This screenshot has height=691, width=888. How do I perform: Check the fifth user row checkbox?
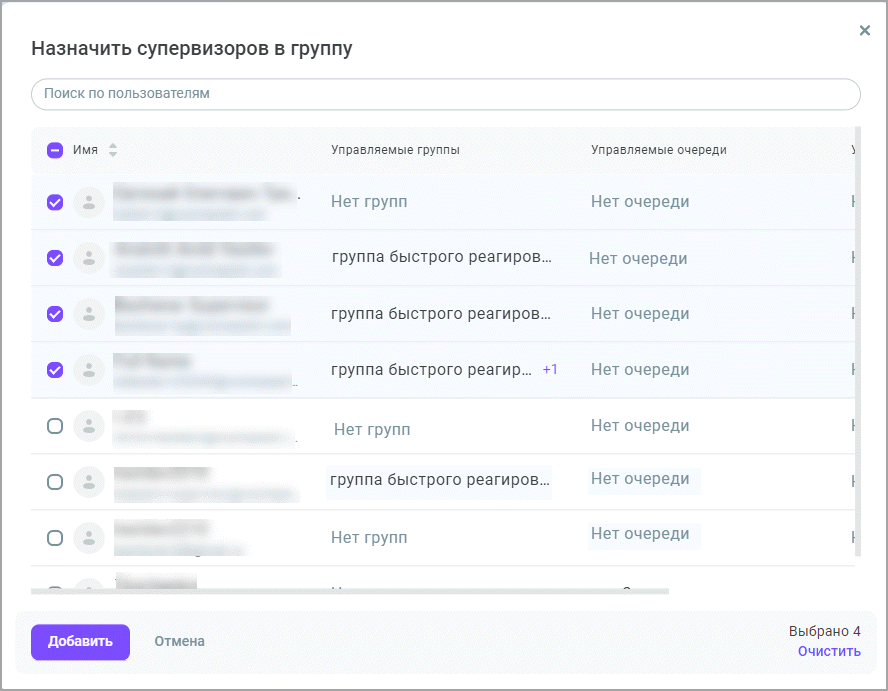[x=55, y=426]
